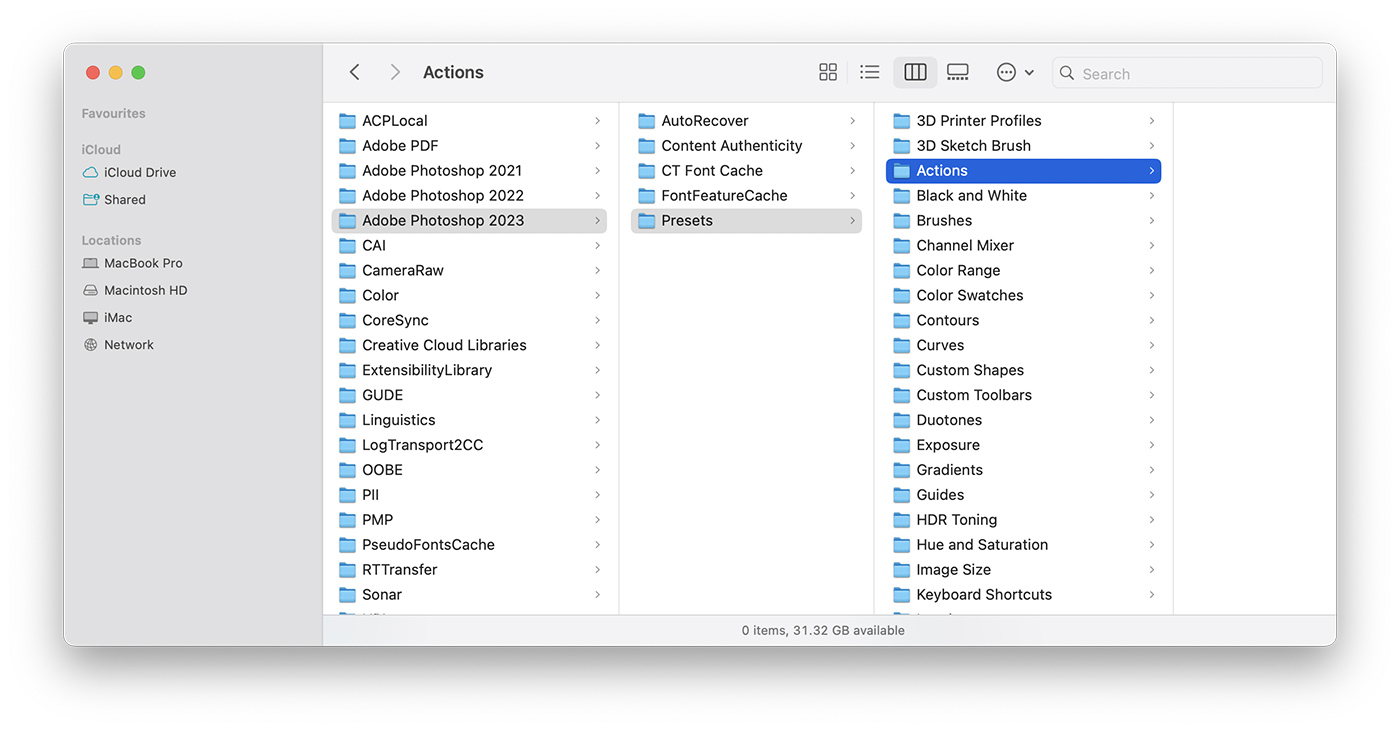This screenshot has width=1400, height=730.
Task: Select the Guides folder name
Action: coord(941,495)
